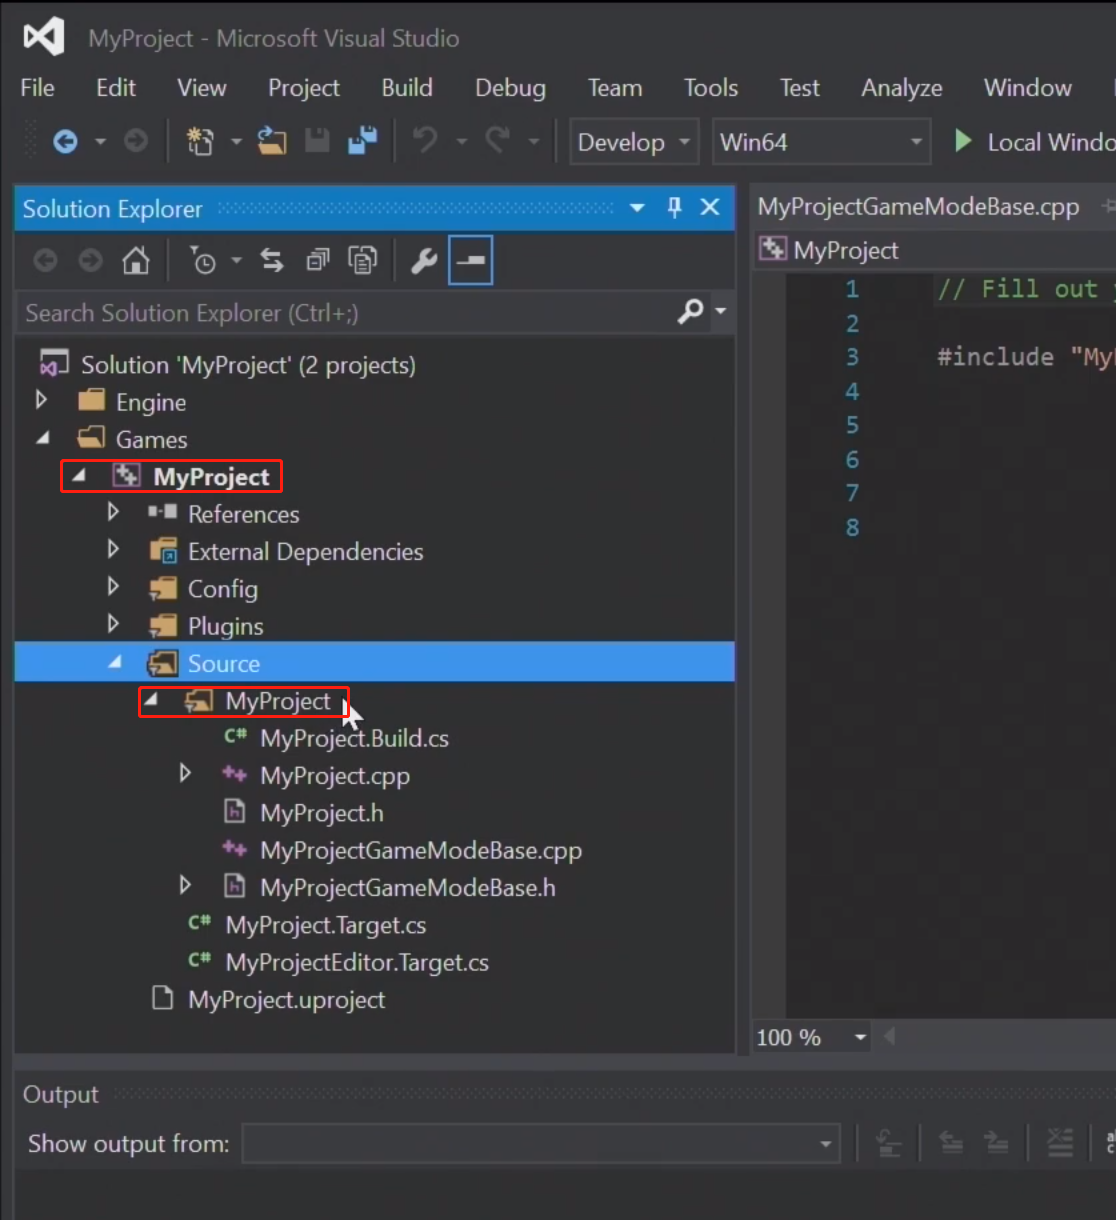This screenshot has height=1220, width=1116.
Task: Click the Visual Studio logo icon
Action: coord(44,37)
